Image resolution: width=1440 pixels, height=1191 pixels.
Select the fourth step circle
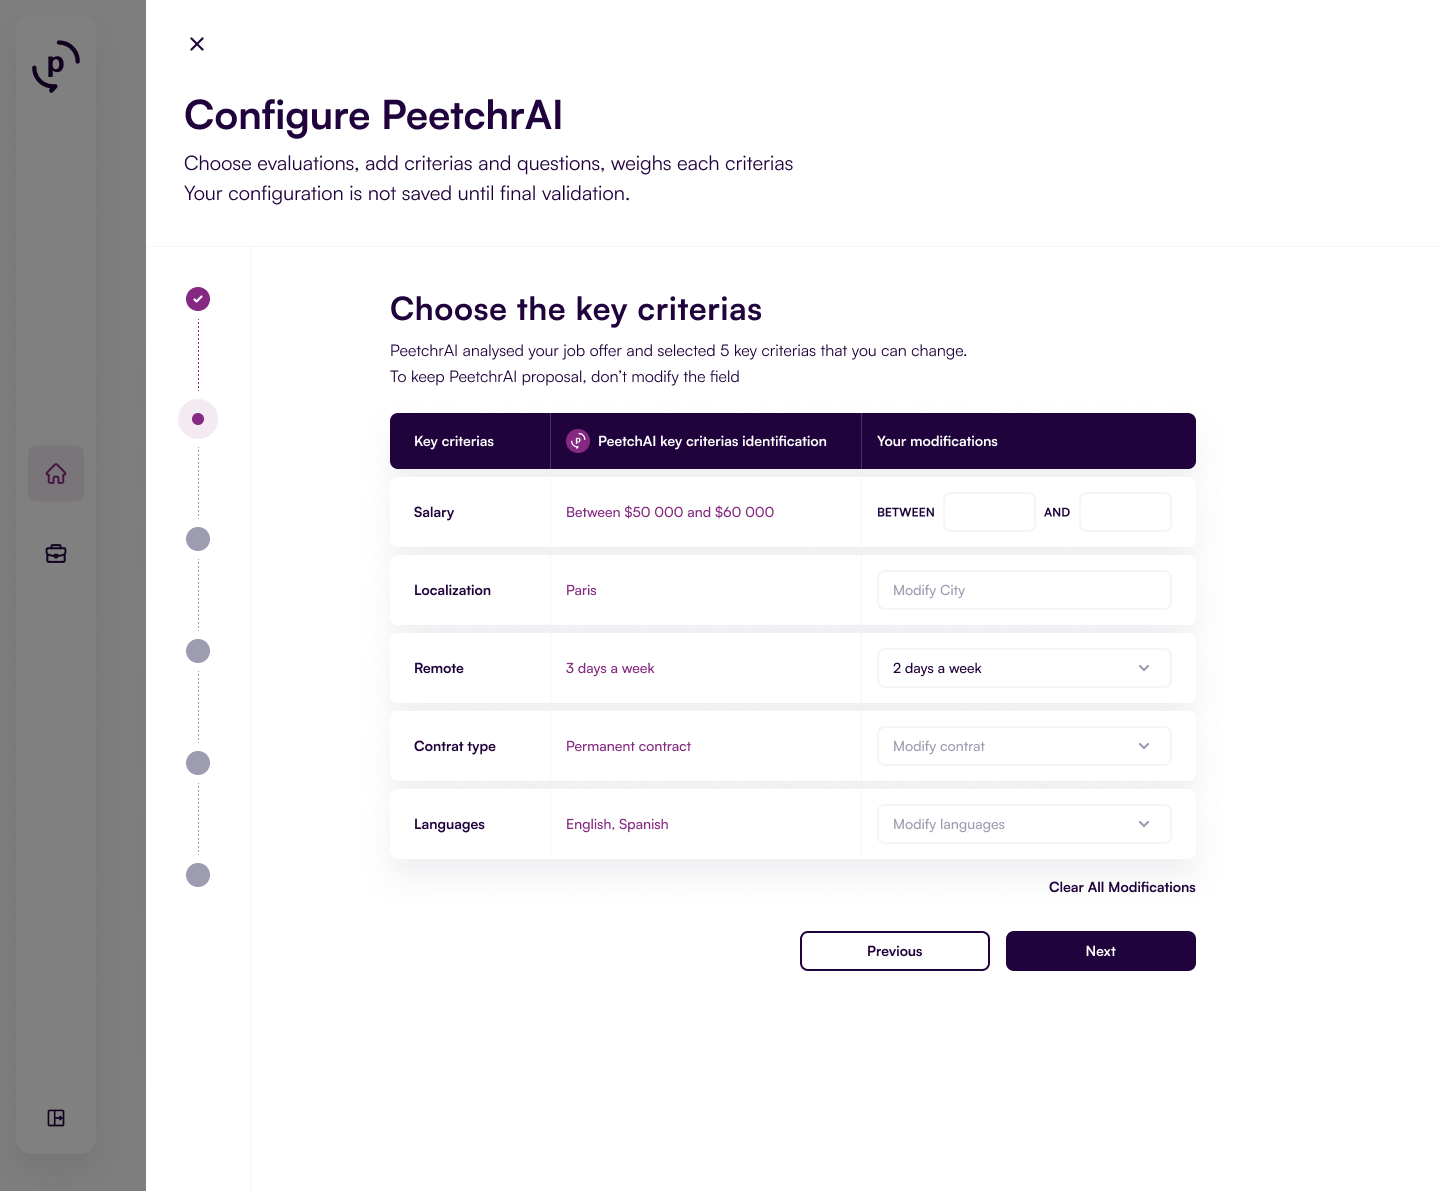click(198, 651)
